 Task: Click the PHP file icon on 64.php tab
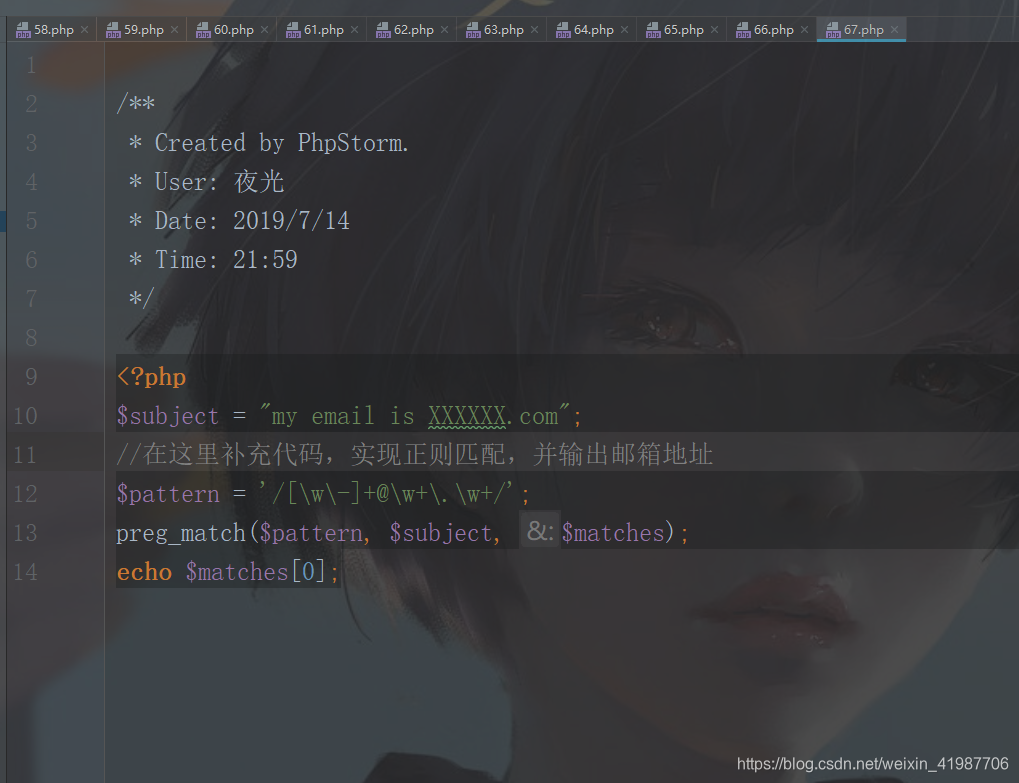563,30
